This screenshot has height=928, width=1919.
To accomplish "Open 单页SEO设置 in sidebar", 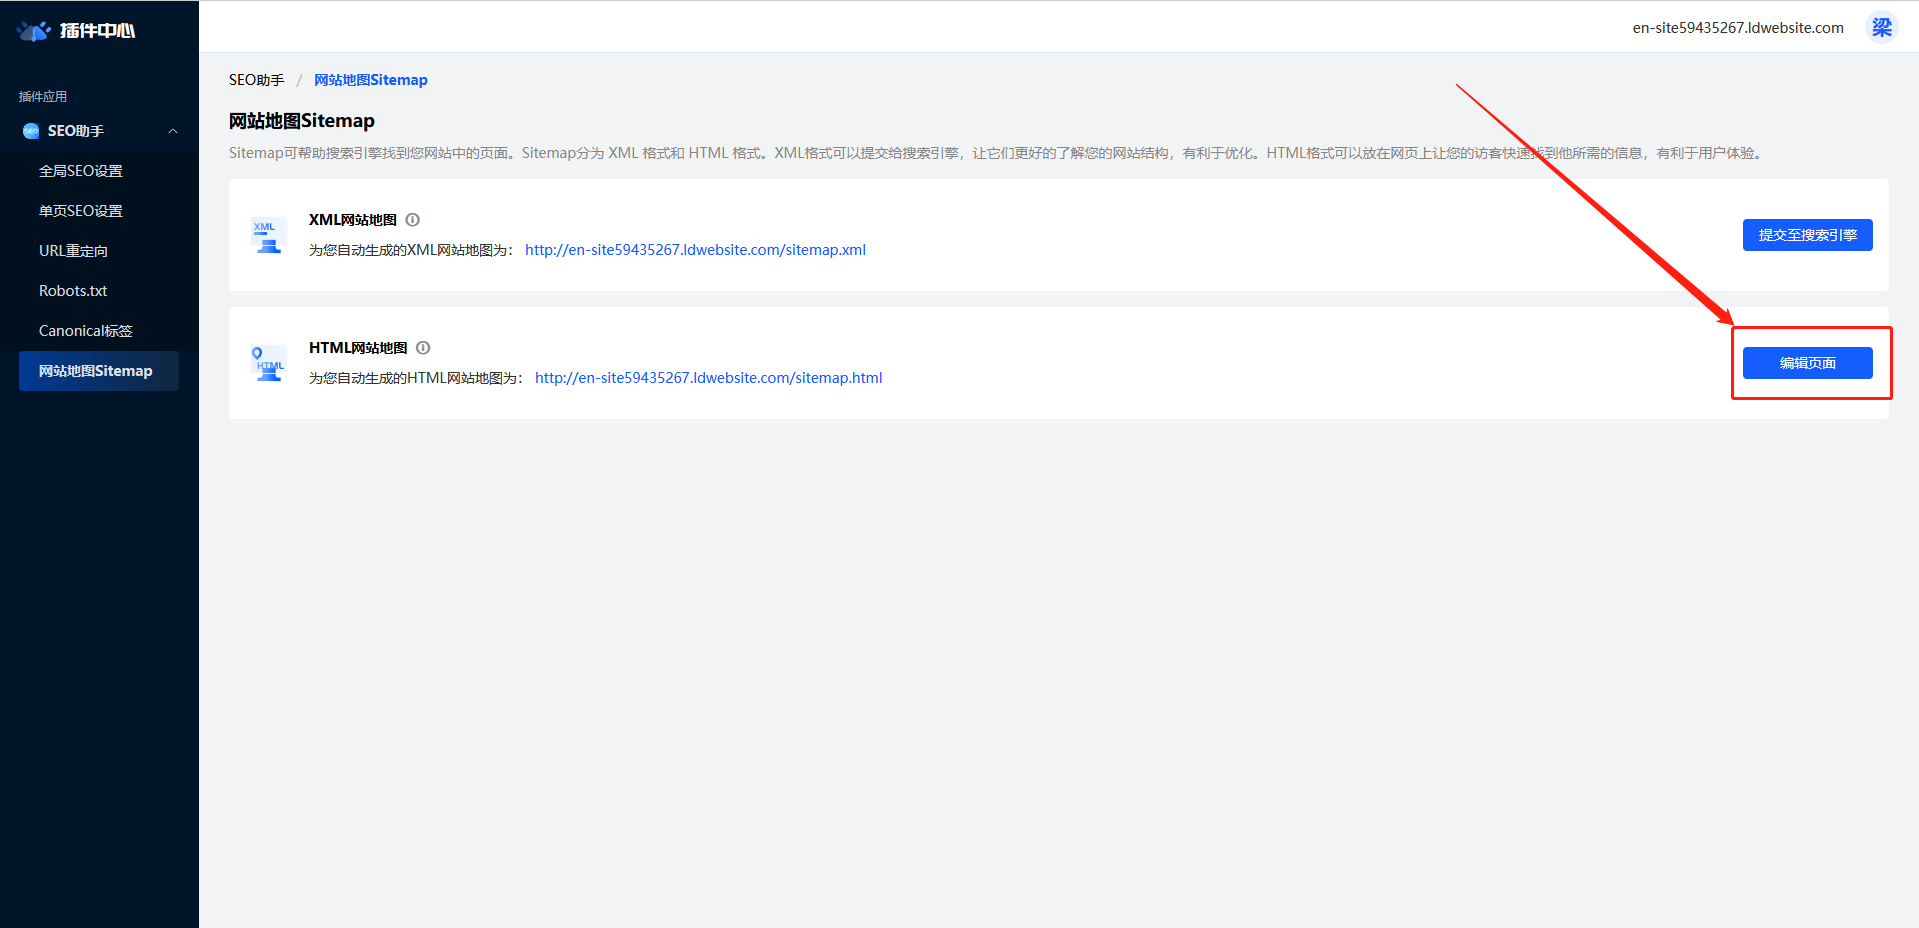I will (x=81, y=211).
